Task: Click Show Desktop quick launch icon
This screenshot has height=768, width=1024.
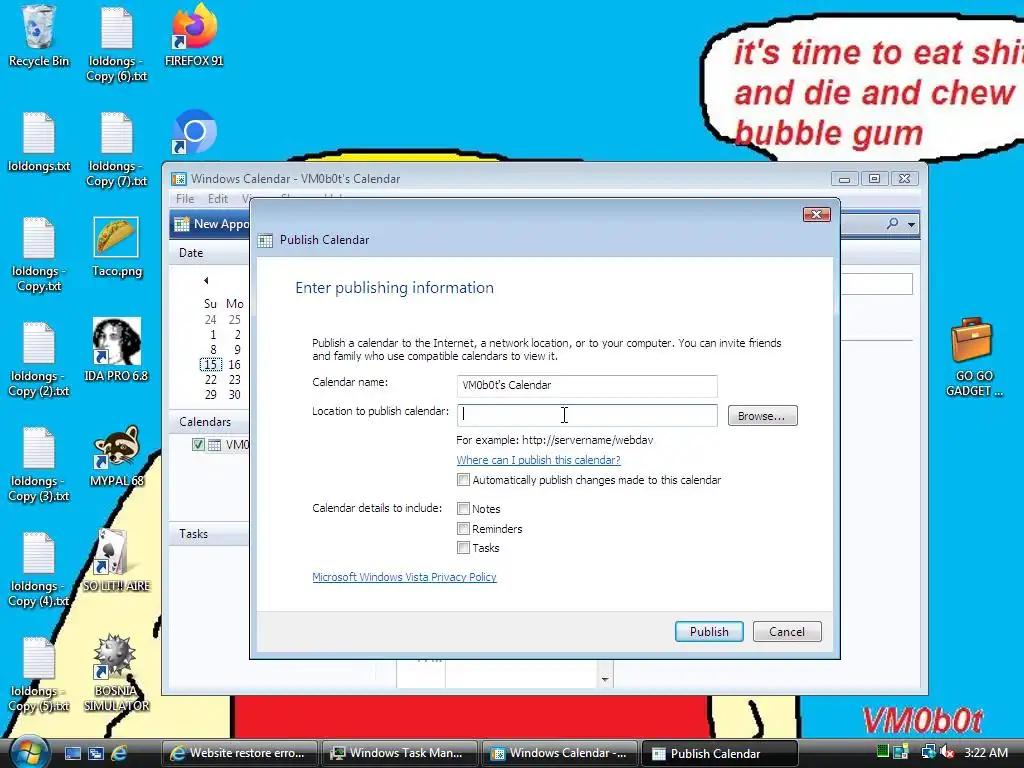Action: (x=72, y=753)
